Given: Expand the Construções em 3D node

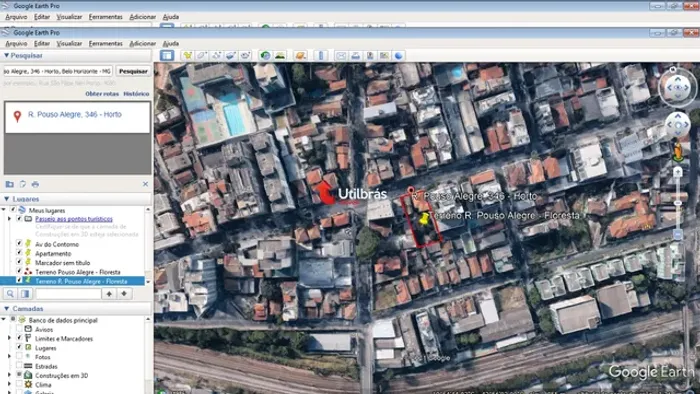Looking at the screenshot, I should pyautogui.click(x=9, y=375).
